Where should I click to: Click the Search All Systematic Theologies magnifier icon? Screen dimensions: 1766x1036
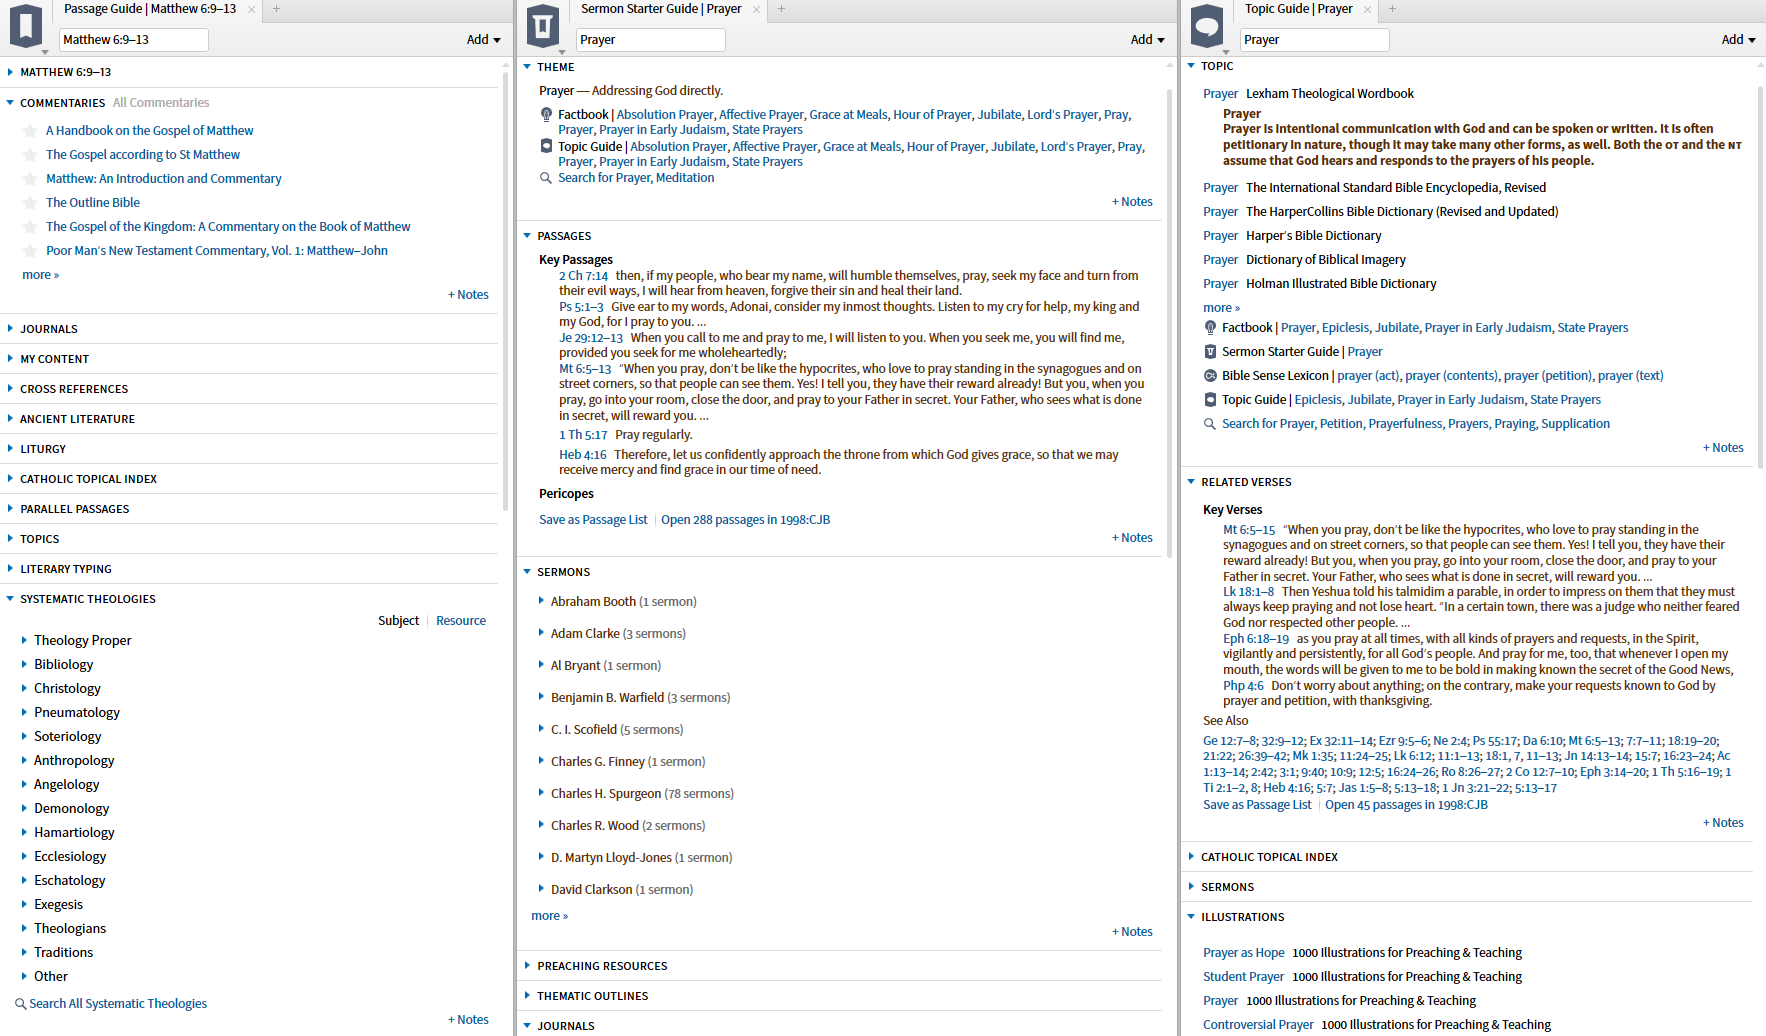click(x=20, y=1003)
